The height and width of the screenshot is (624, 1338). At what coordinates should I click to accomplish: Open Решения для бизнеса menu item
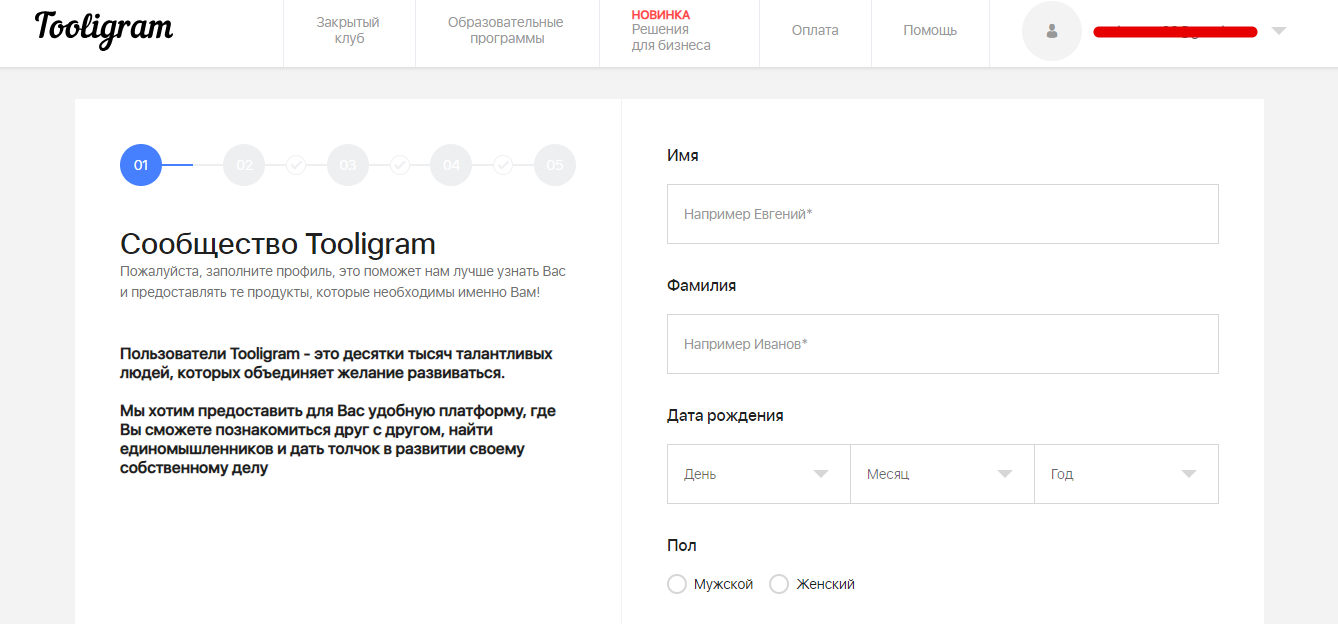(671, 31)
